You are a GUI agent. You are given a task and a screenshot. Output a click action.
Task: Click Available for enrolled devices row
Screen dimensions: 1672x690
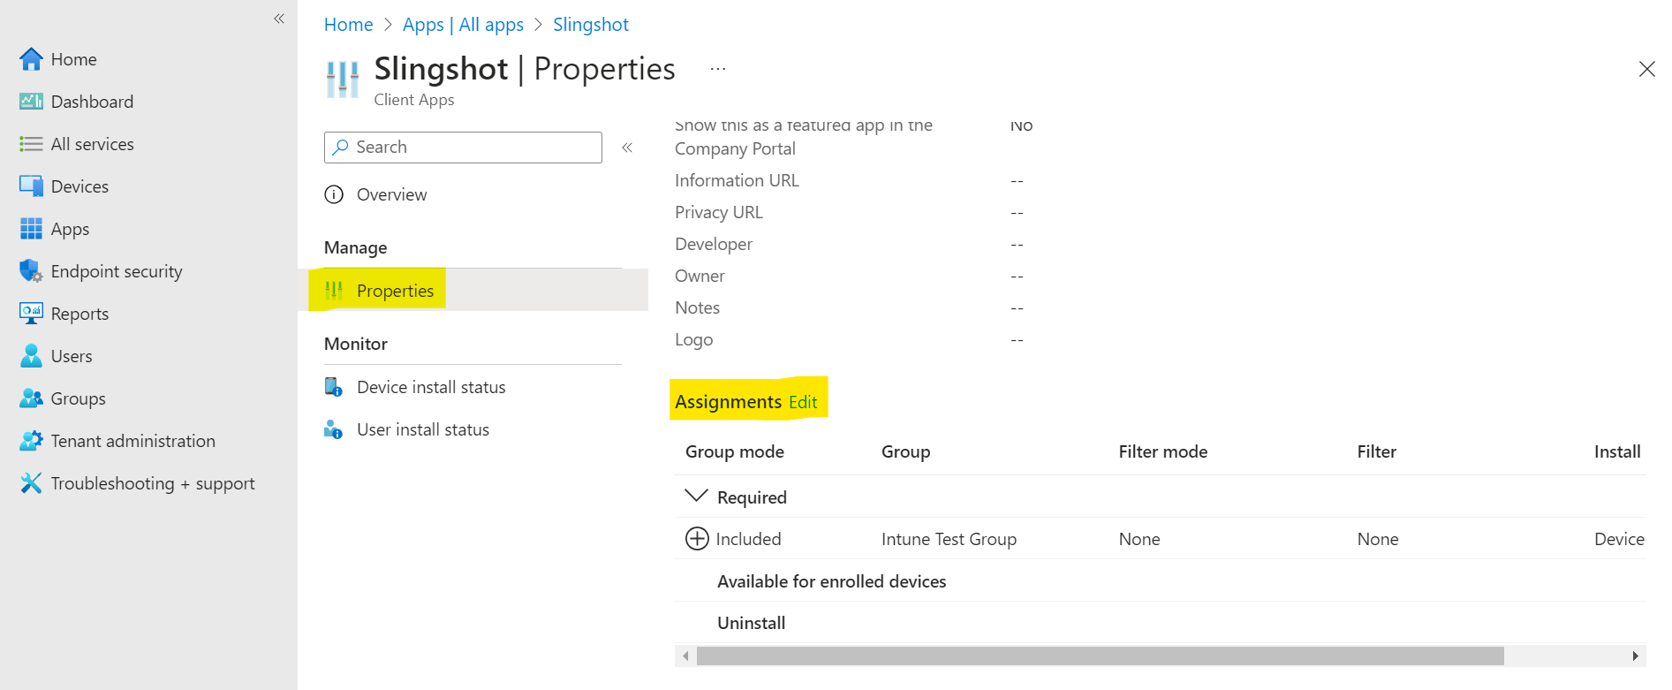pyautogui.click(x=832, y=581)
